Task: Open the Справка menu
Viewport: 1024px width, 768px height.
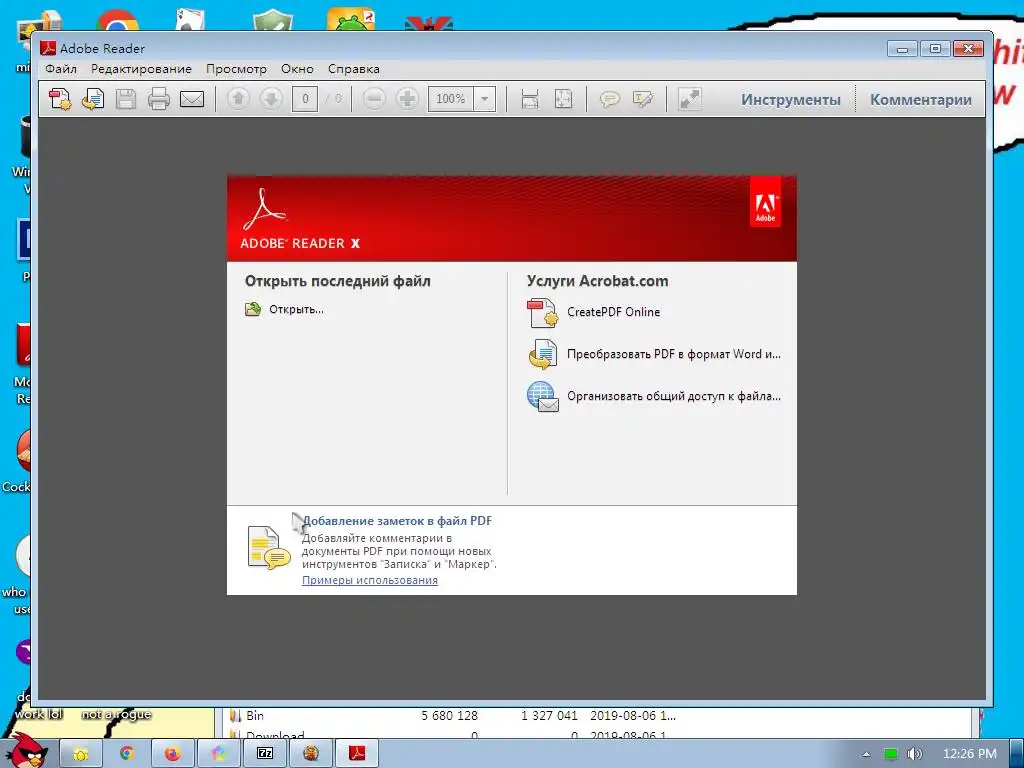Action: (x=353, y=69)
